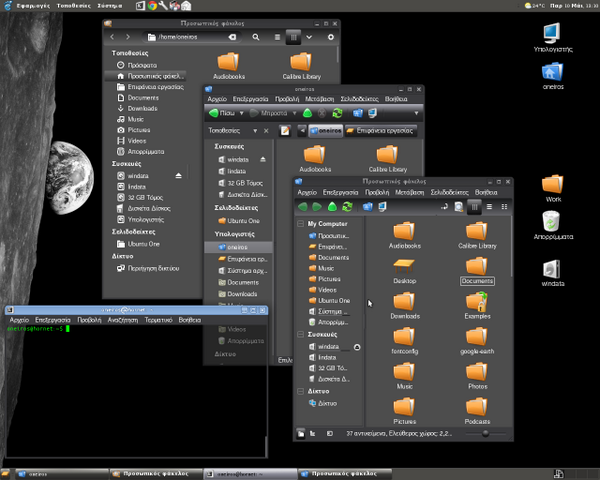Open toolbar overflow arrow in oneiros window
The width and height of the screenshot is (600, 480).
(x=416, y=113)
